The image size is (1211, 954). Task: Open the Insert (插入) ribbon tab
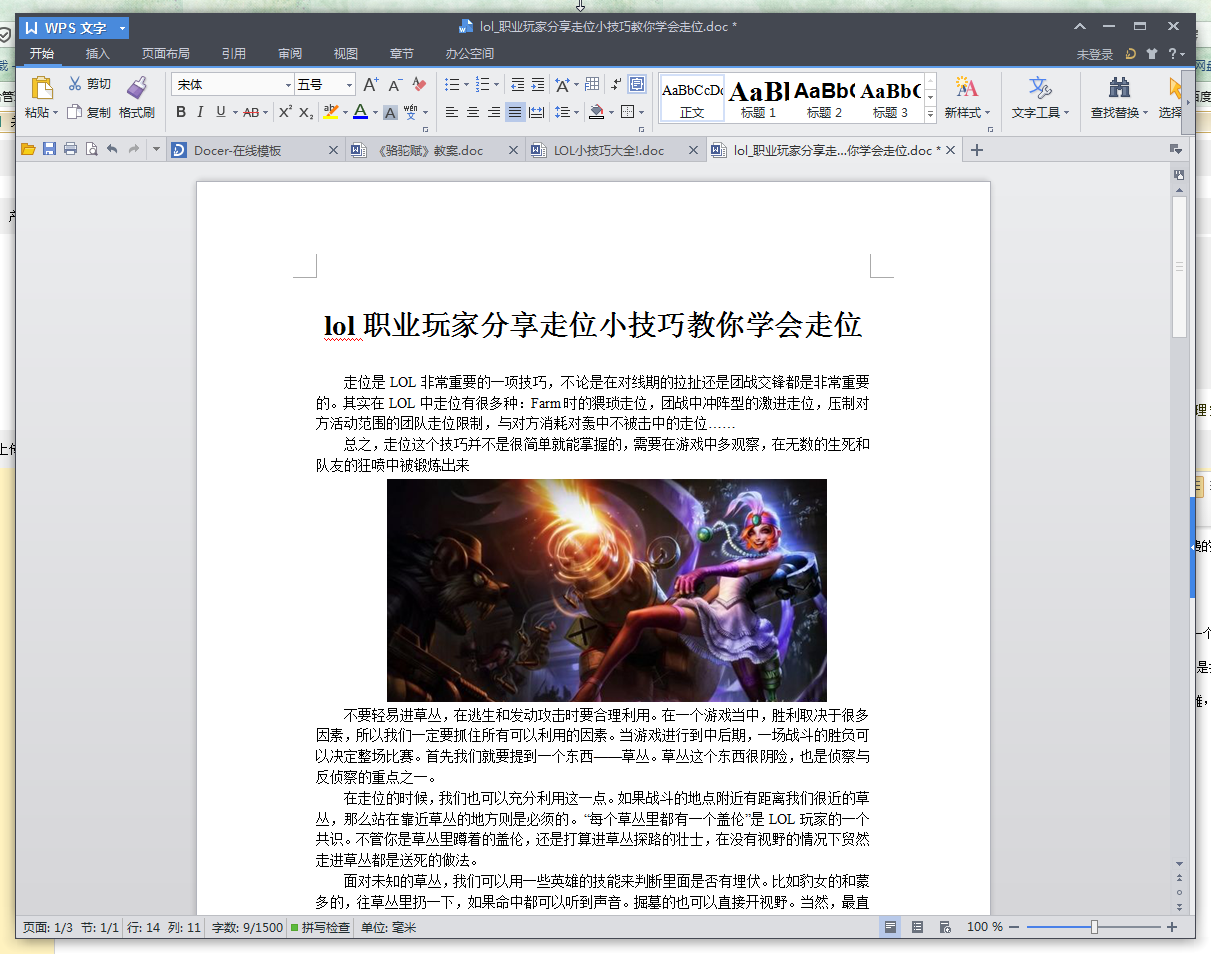(x=98, y=54)
